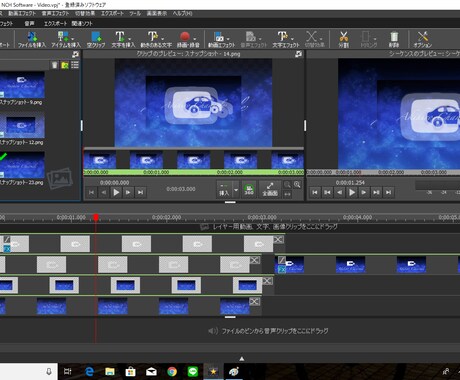Open the エクスポート menu bar item
This screenshot has width=460, height=380.
[x=112, y=13]
